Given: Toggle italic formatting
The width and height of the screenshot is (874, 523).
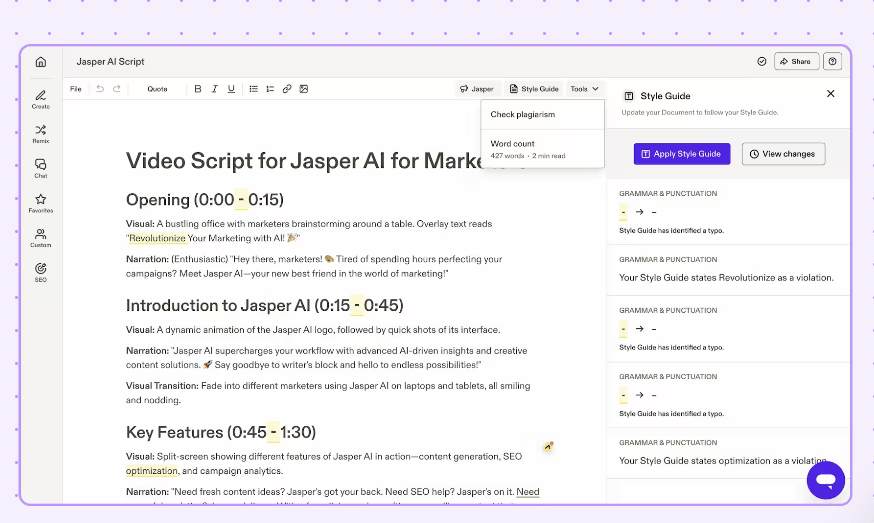Looking at the screenshot, I should (x=215, y=89).
